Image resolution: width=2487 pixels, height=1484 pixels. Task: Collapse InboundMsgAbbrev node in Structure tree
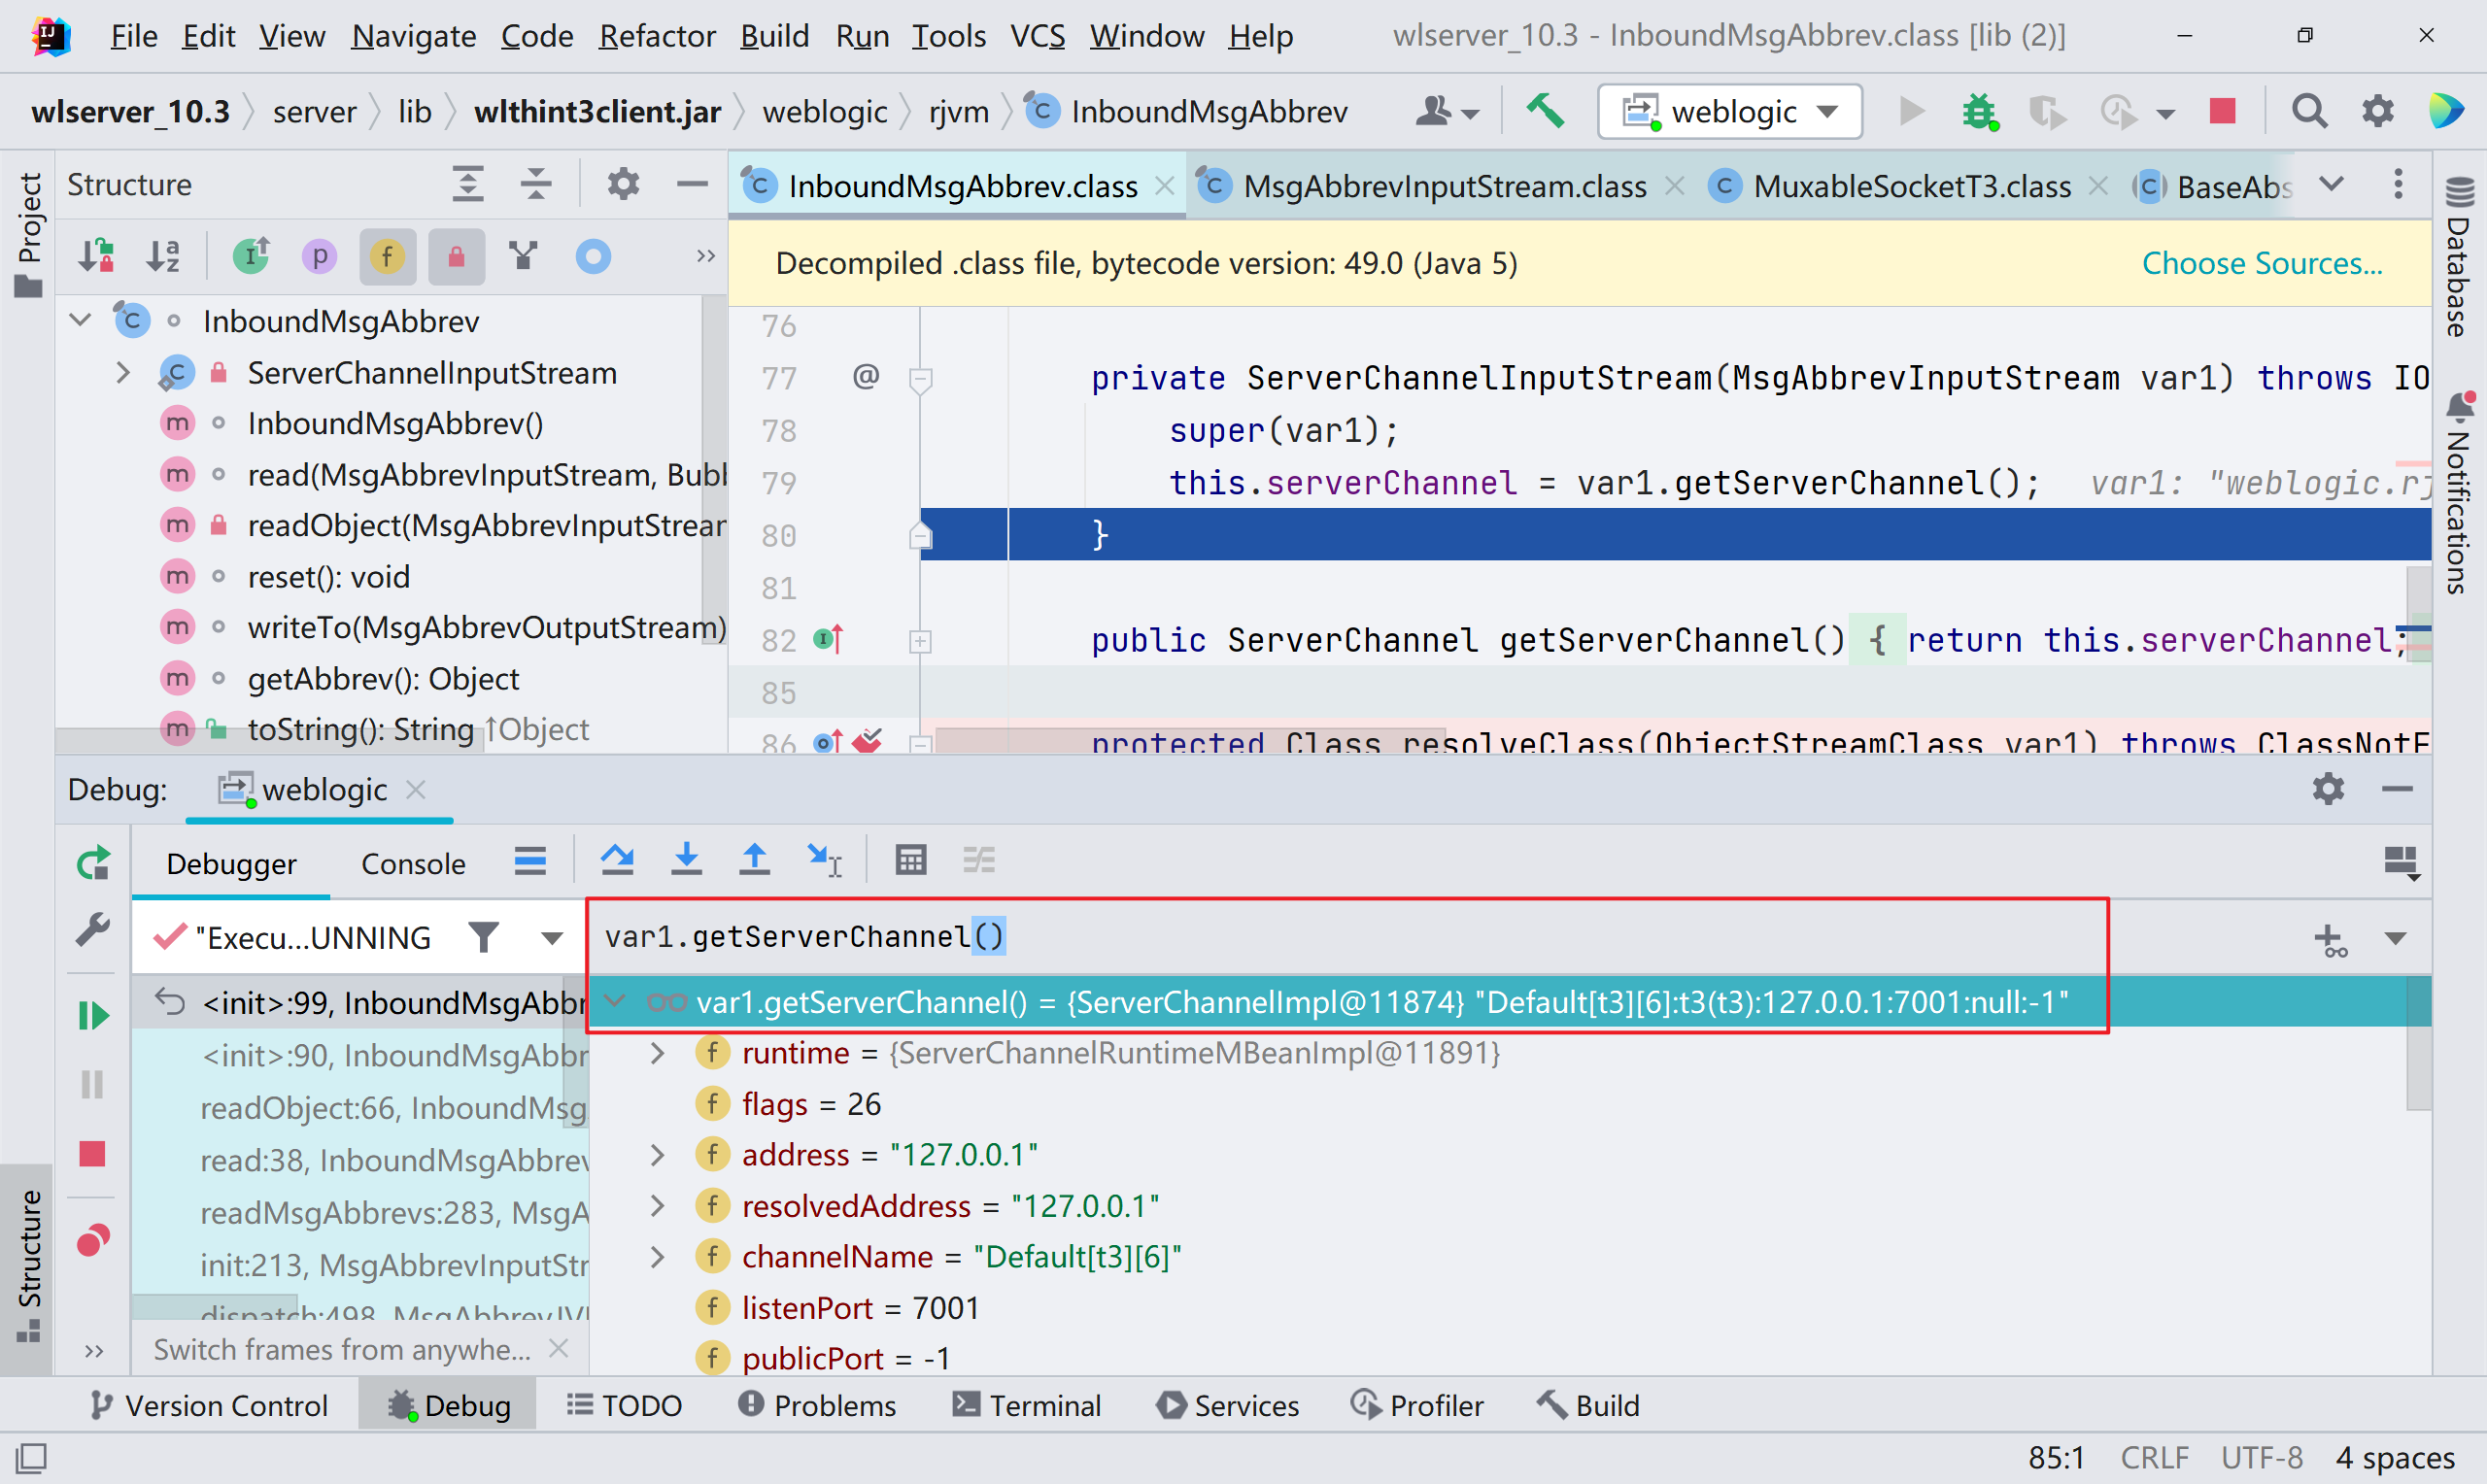[x=81, y=320]
